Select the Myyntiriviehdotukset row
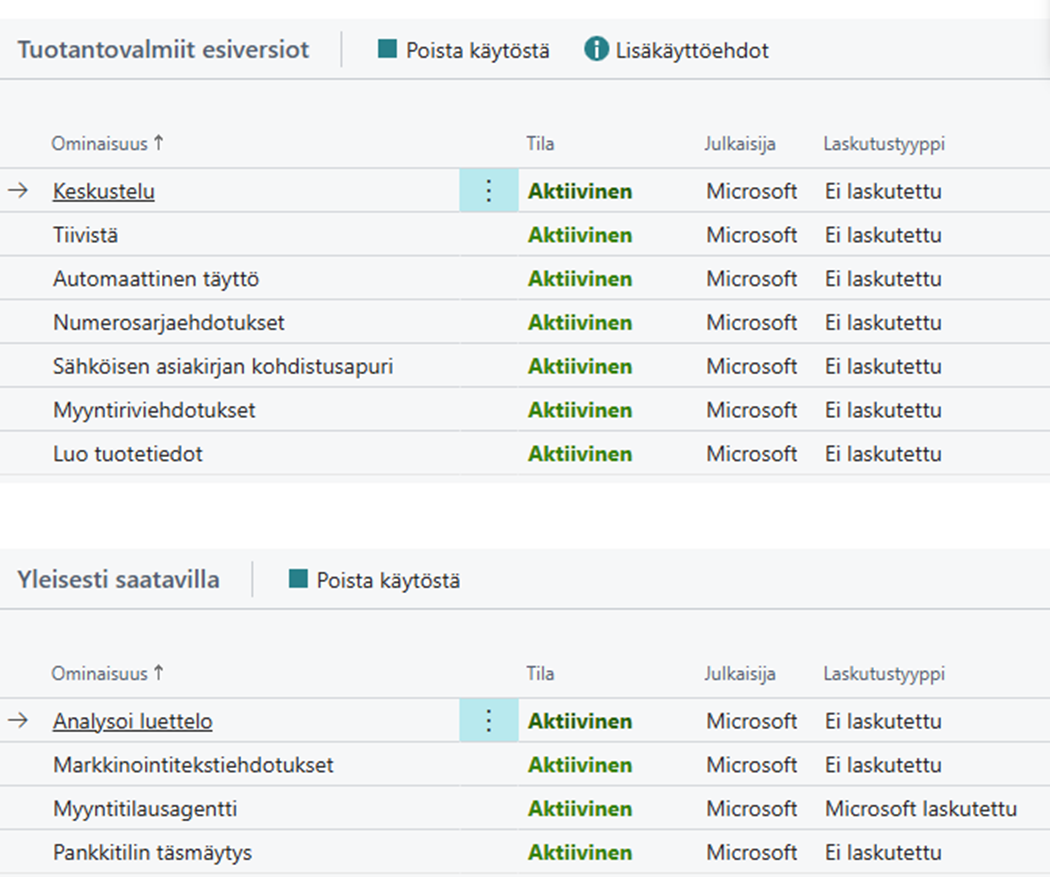 (x=155, y=410)
